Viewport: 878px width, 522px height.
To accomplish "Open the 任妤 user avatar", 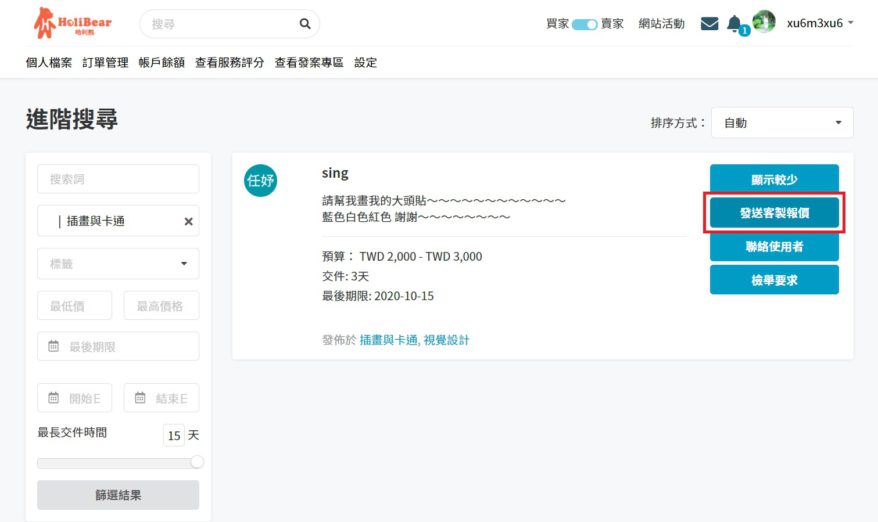I will (260, 180).
